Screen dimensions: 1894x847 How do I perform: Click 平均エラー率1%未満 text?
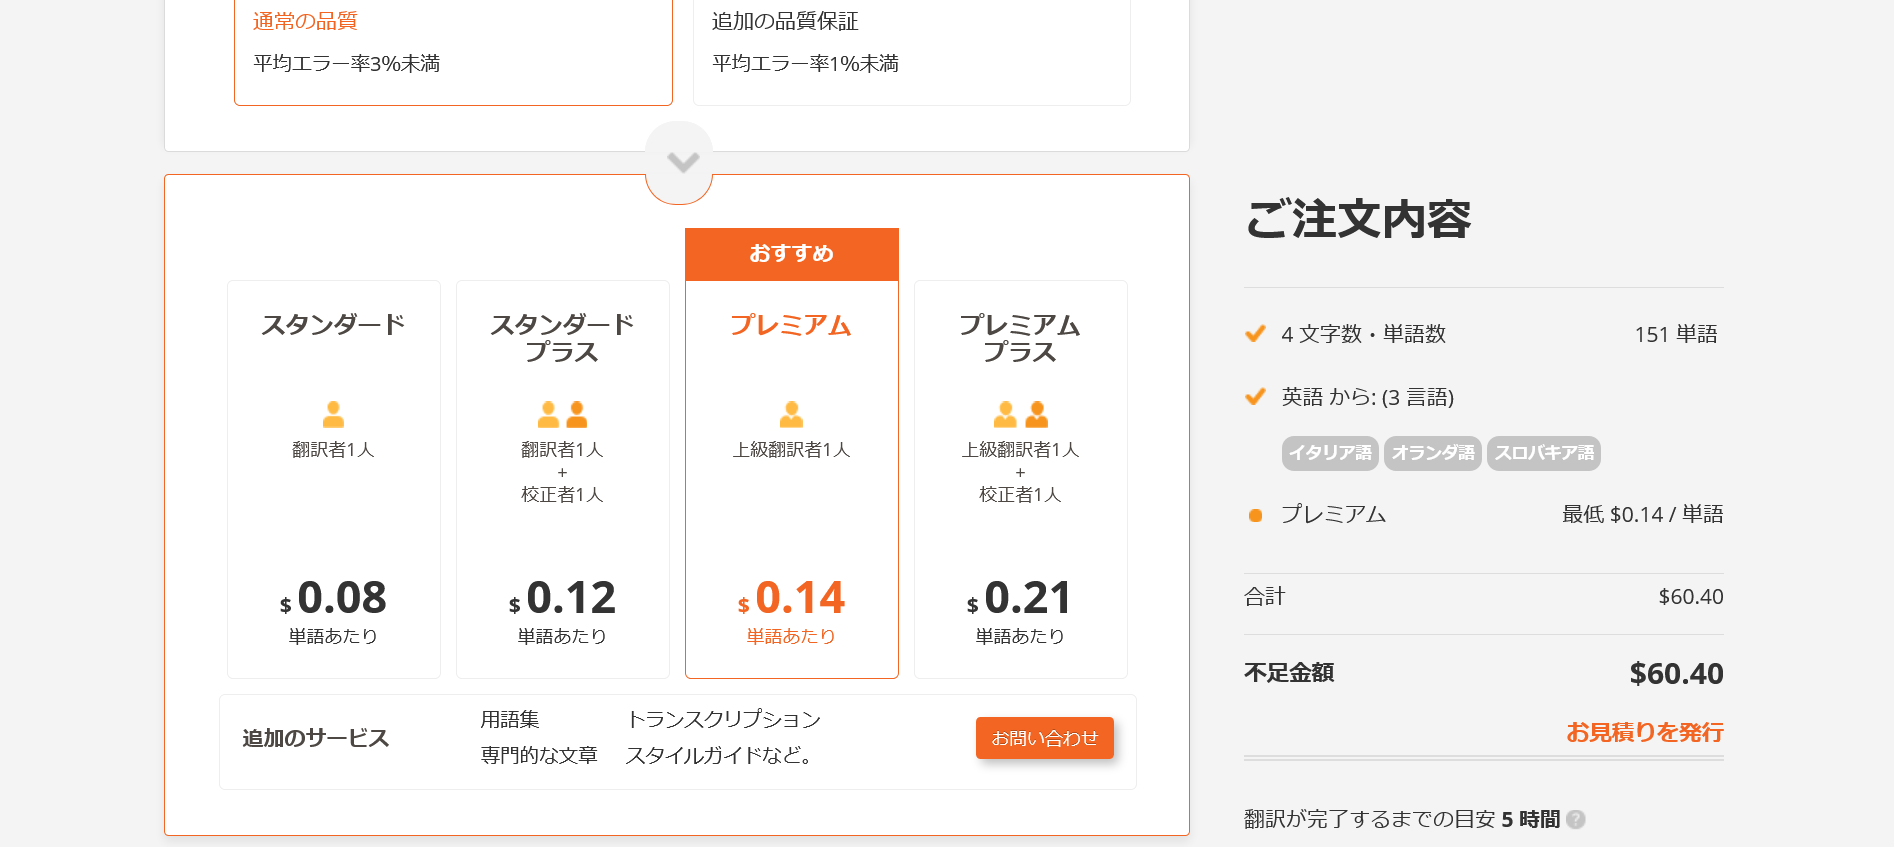(805, 63)
